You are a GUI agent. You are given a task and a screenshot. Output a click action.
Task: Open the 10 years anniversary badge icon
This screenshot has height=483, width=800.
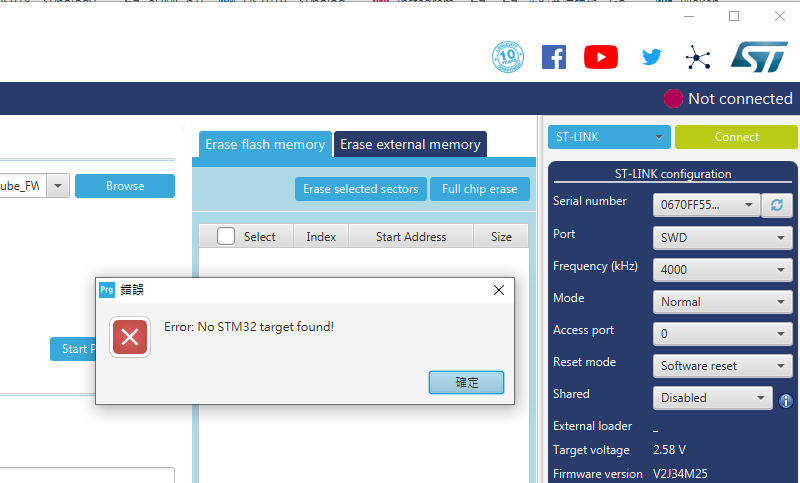pyautogui.click(x=508, y=57)
